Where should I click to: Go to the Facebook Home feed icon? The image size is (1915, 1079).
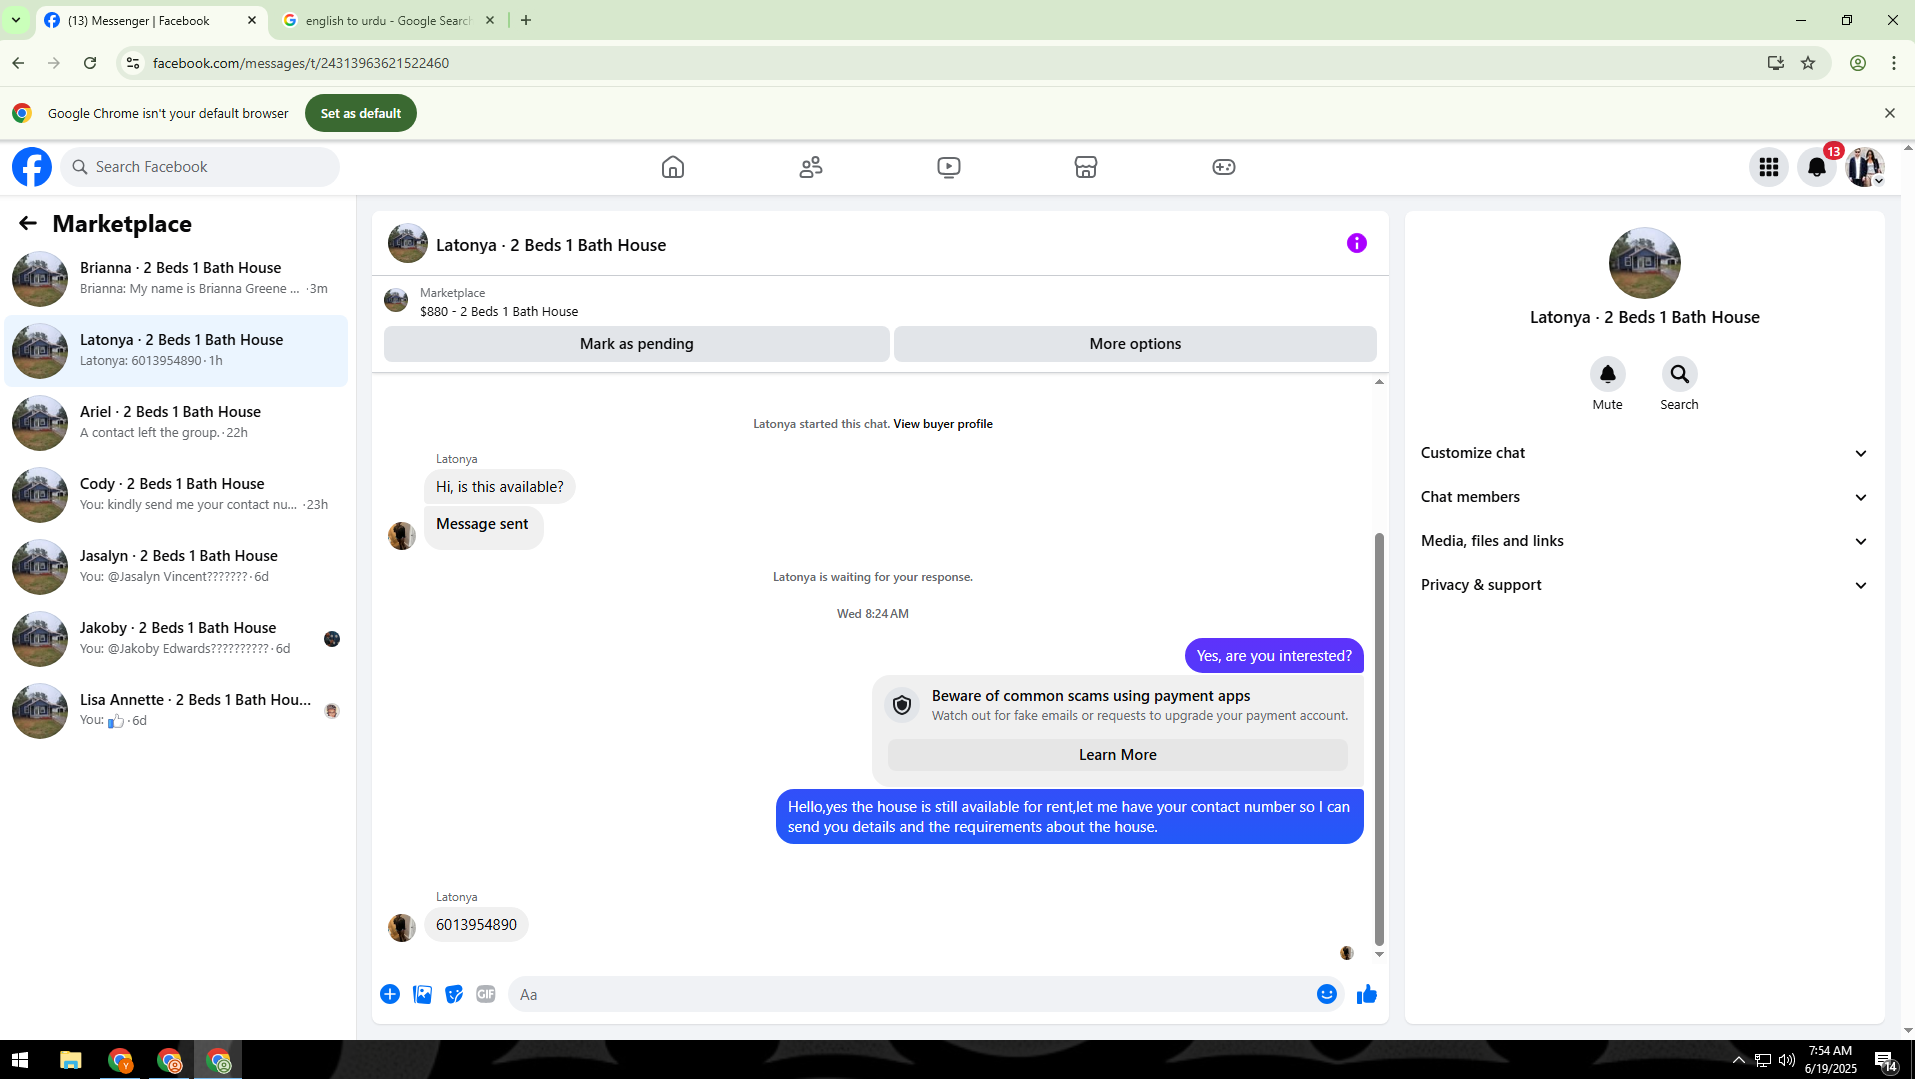(673, 167)
